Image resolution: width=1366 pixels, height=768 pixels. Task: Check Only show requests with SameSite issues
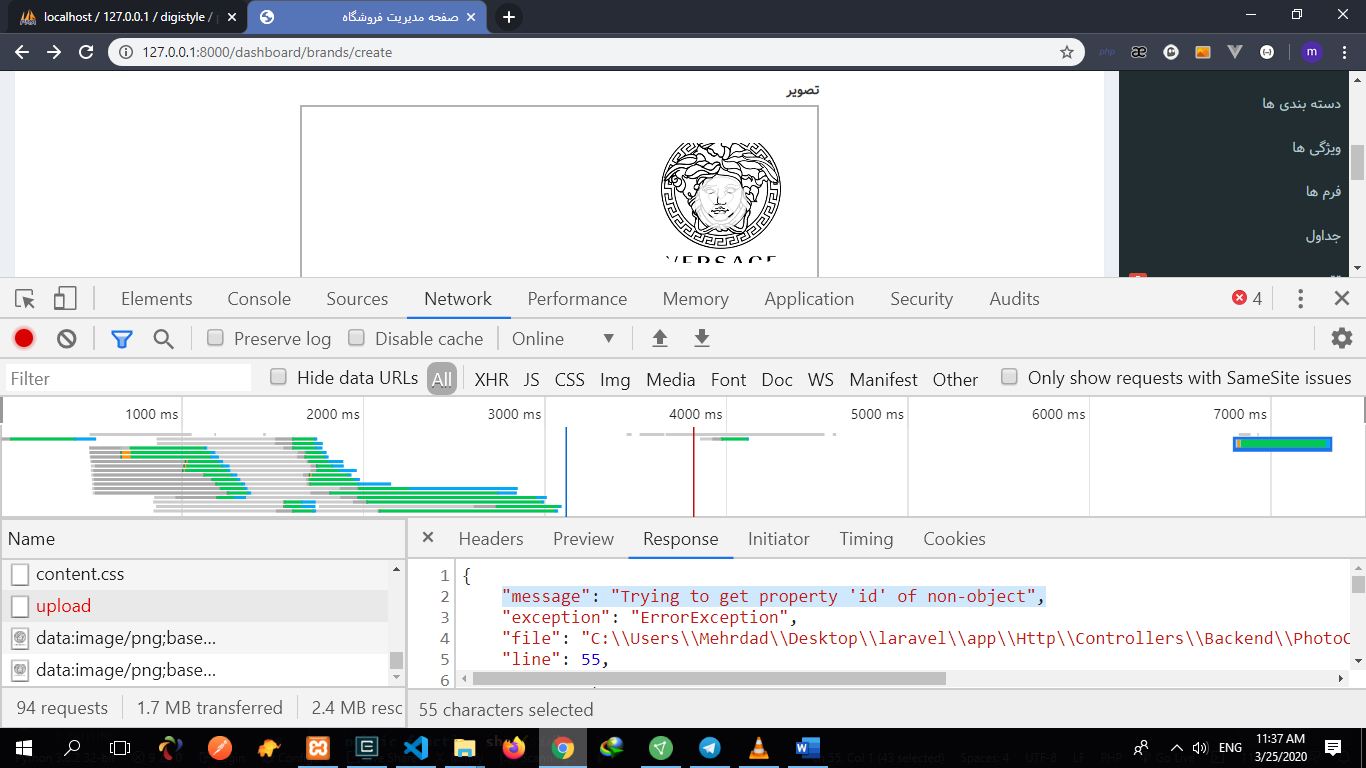click(1010, 377)
